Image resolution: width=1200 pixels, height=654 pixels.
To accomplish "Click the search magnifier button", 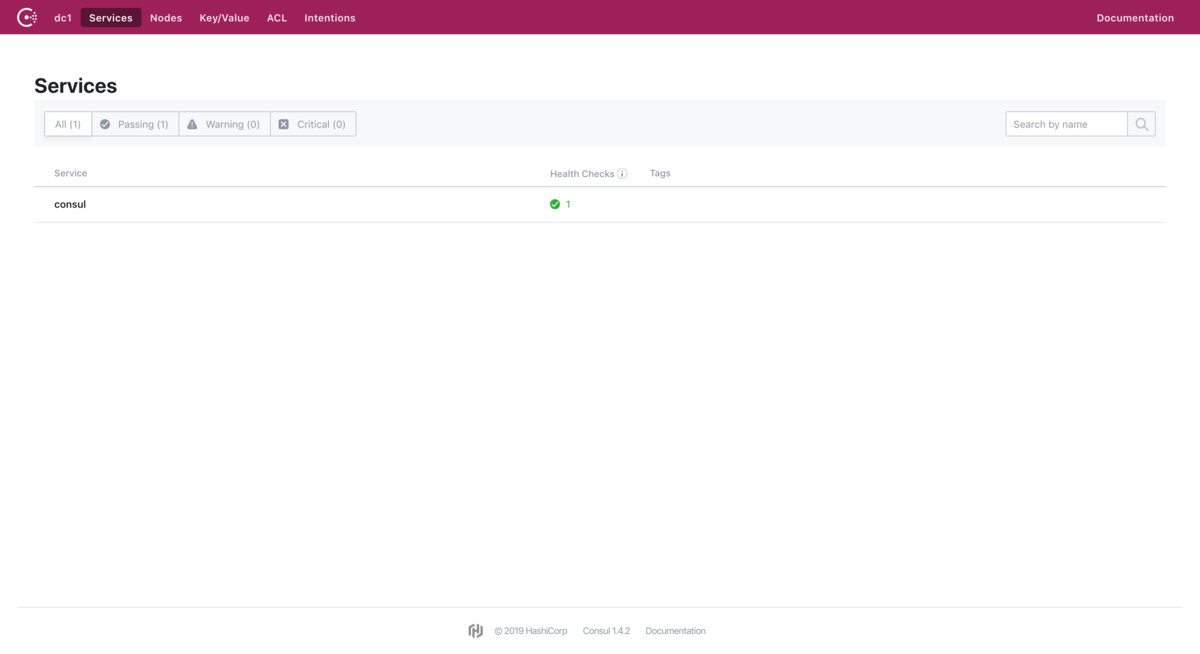I will pyautogui.click(x=1142, y=124).
